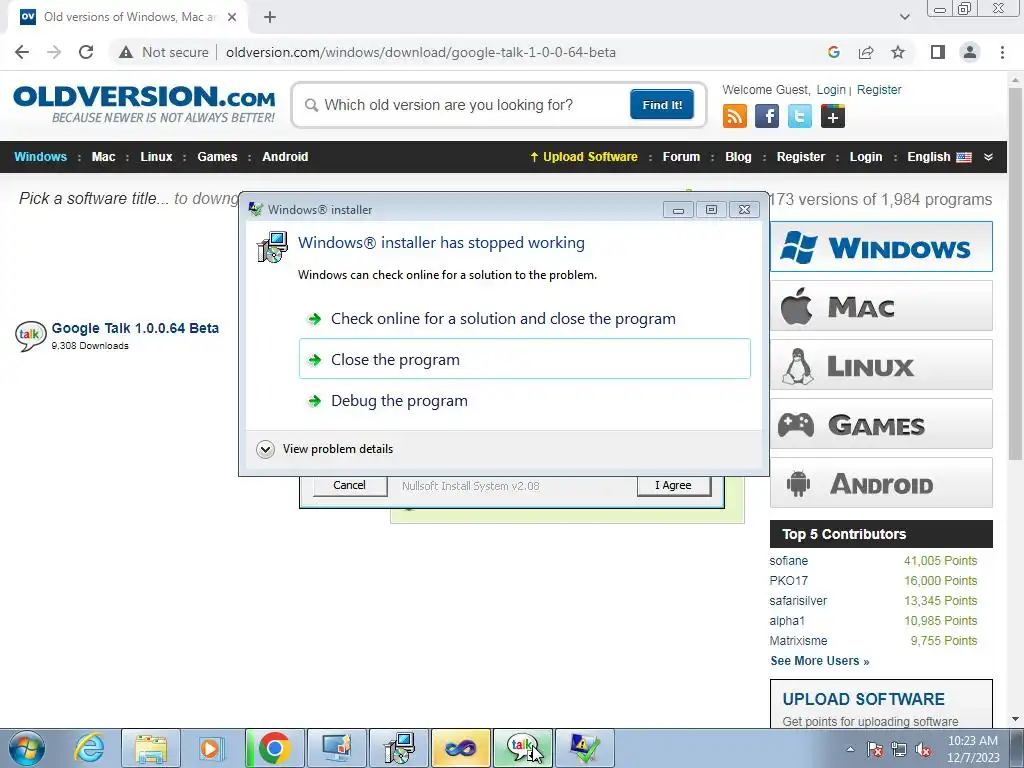Open the Login link near Welcome Guest
This screenshot has width=1024, height=768.
point(831,89)
